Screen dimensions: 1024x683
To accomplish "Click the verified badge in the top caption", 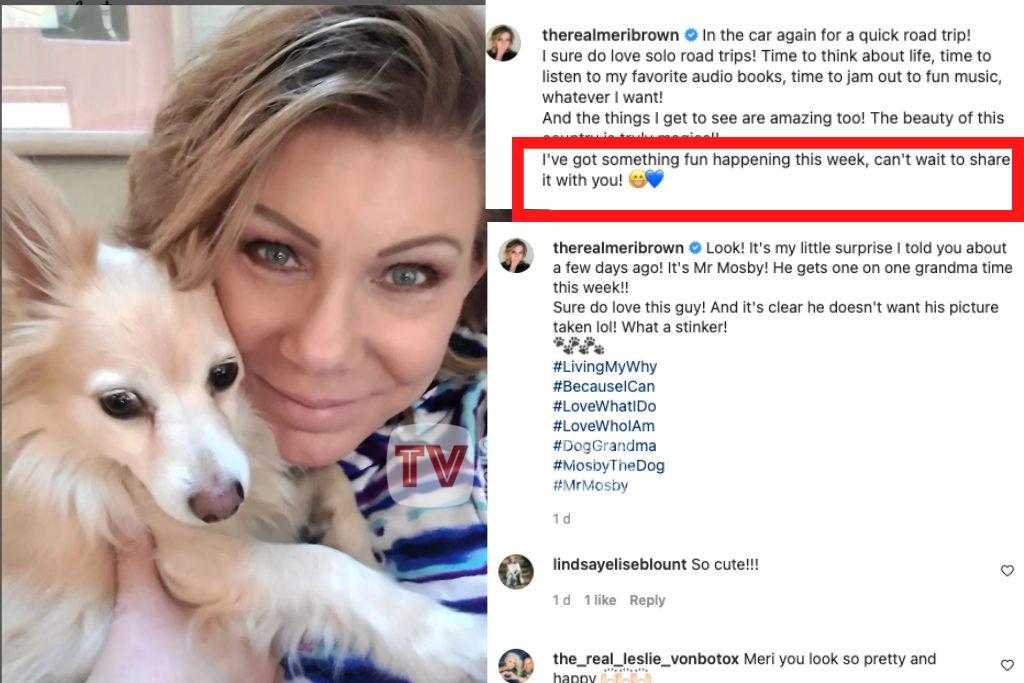I will (x=690, y=35).
